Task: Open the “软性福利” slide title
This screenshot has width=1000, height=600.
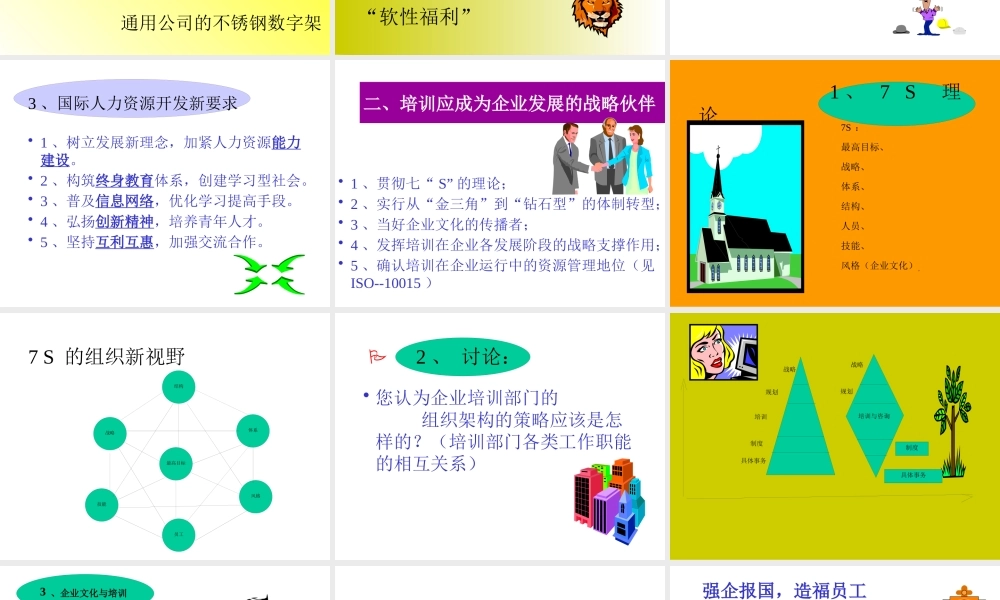Action: [x=418, y=17]
